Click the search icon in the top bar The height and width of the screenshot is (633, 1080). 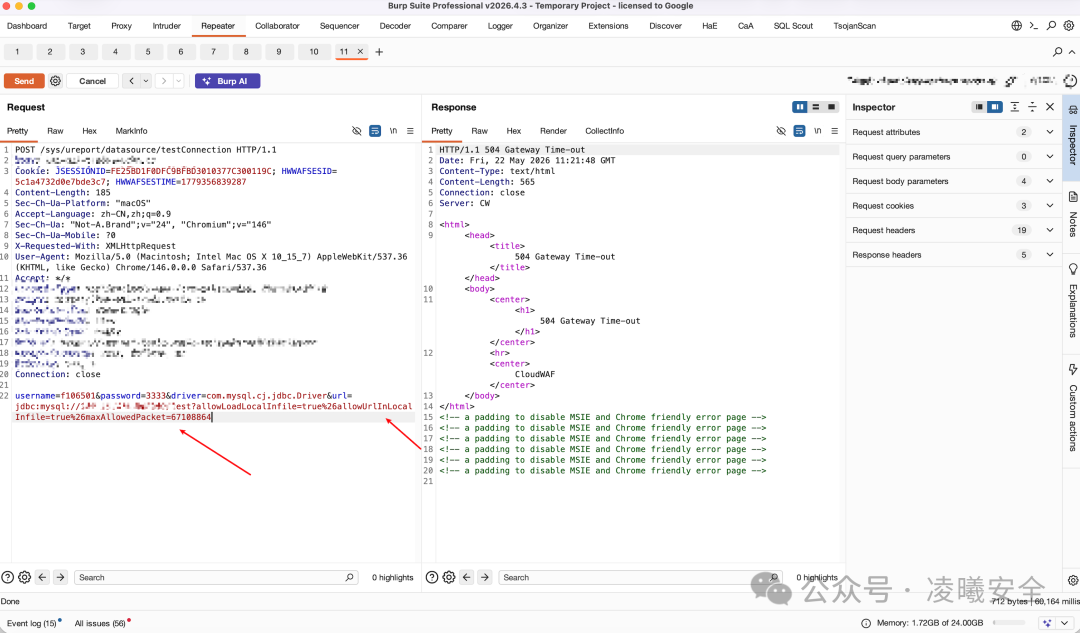coord(1051,25)
